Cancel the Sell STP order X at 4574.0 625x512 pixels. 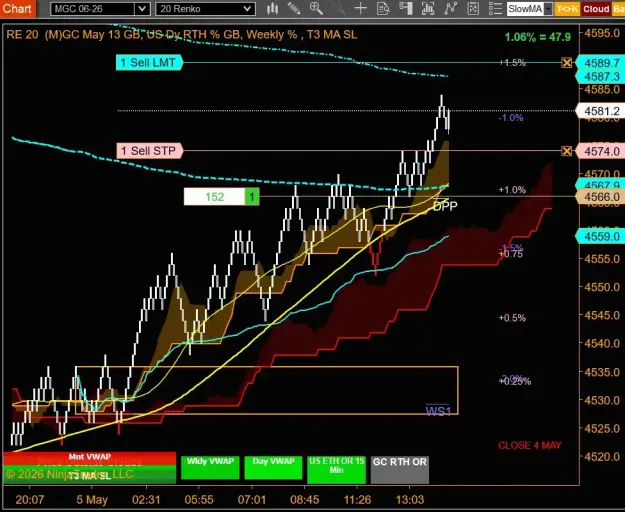point(566,151)
